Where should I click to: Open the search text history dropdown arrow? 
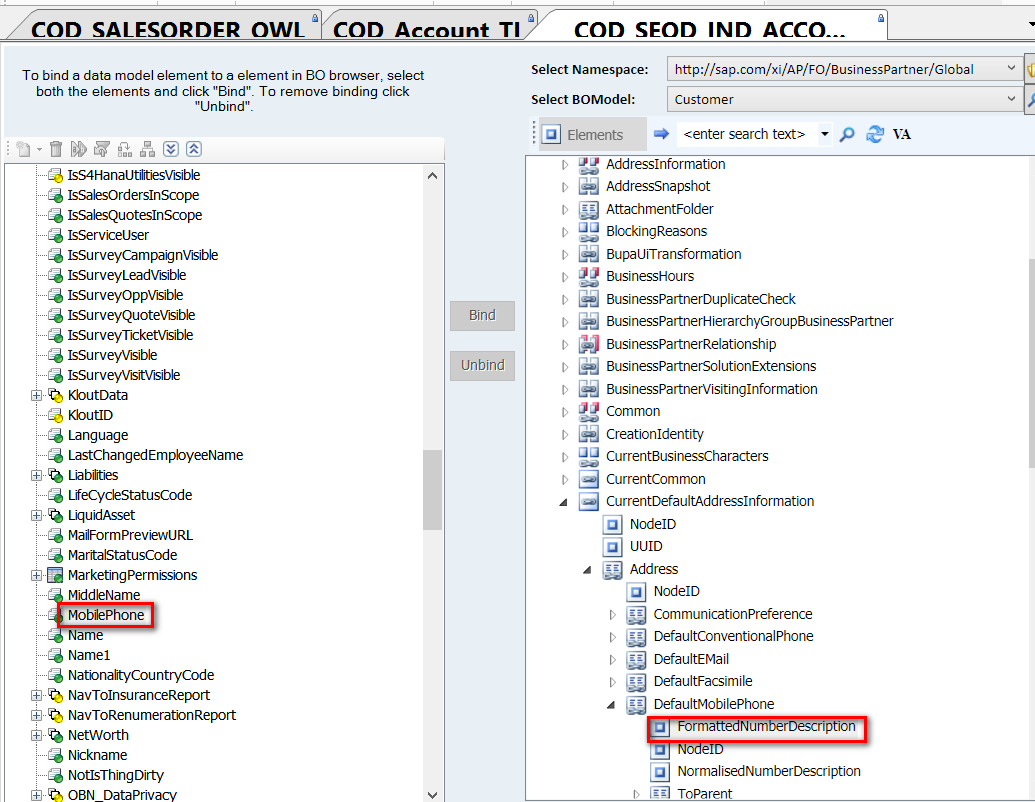coord(824,134)
